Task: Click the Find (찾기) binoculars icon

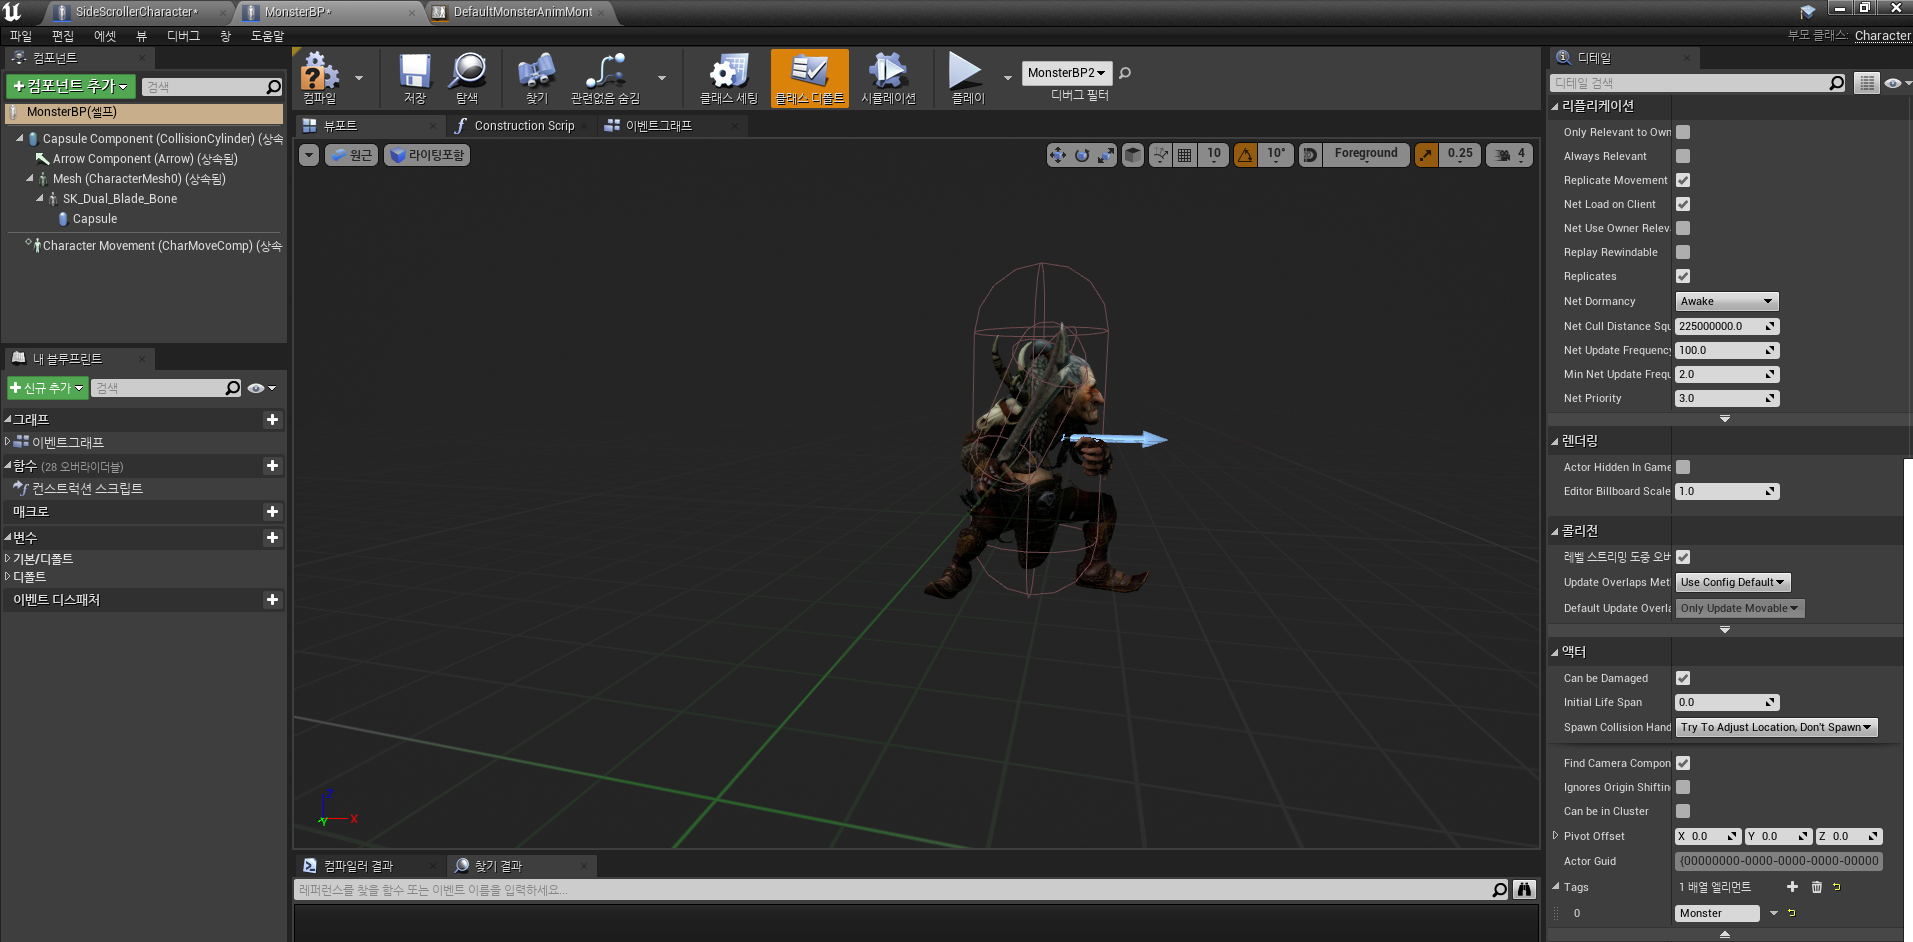Action: click(x=537, y=77)
